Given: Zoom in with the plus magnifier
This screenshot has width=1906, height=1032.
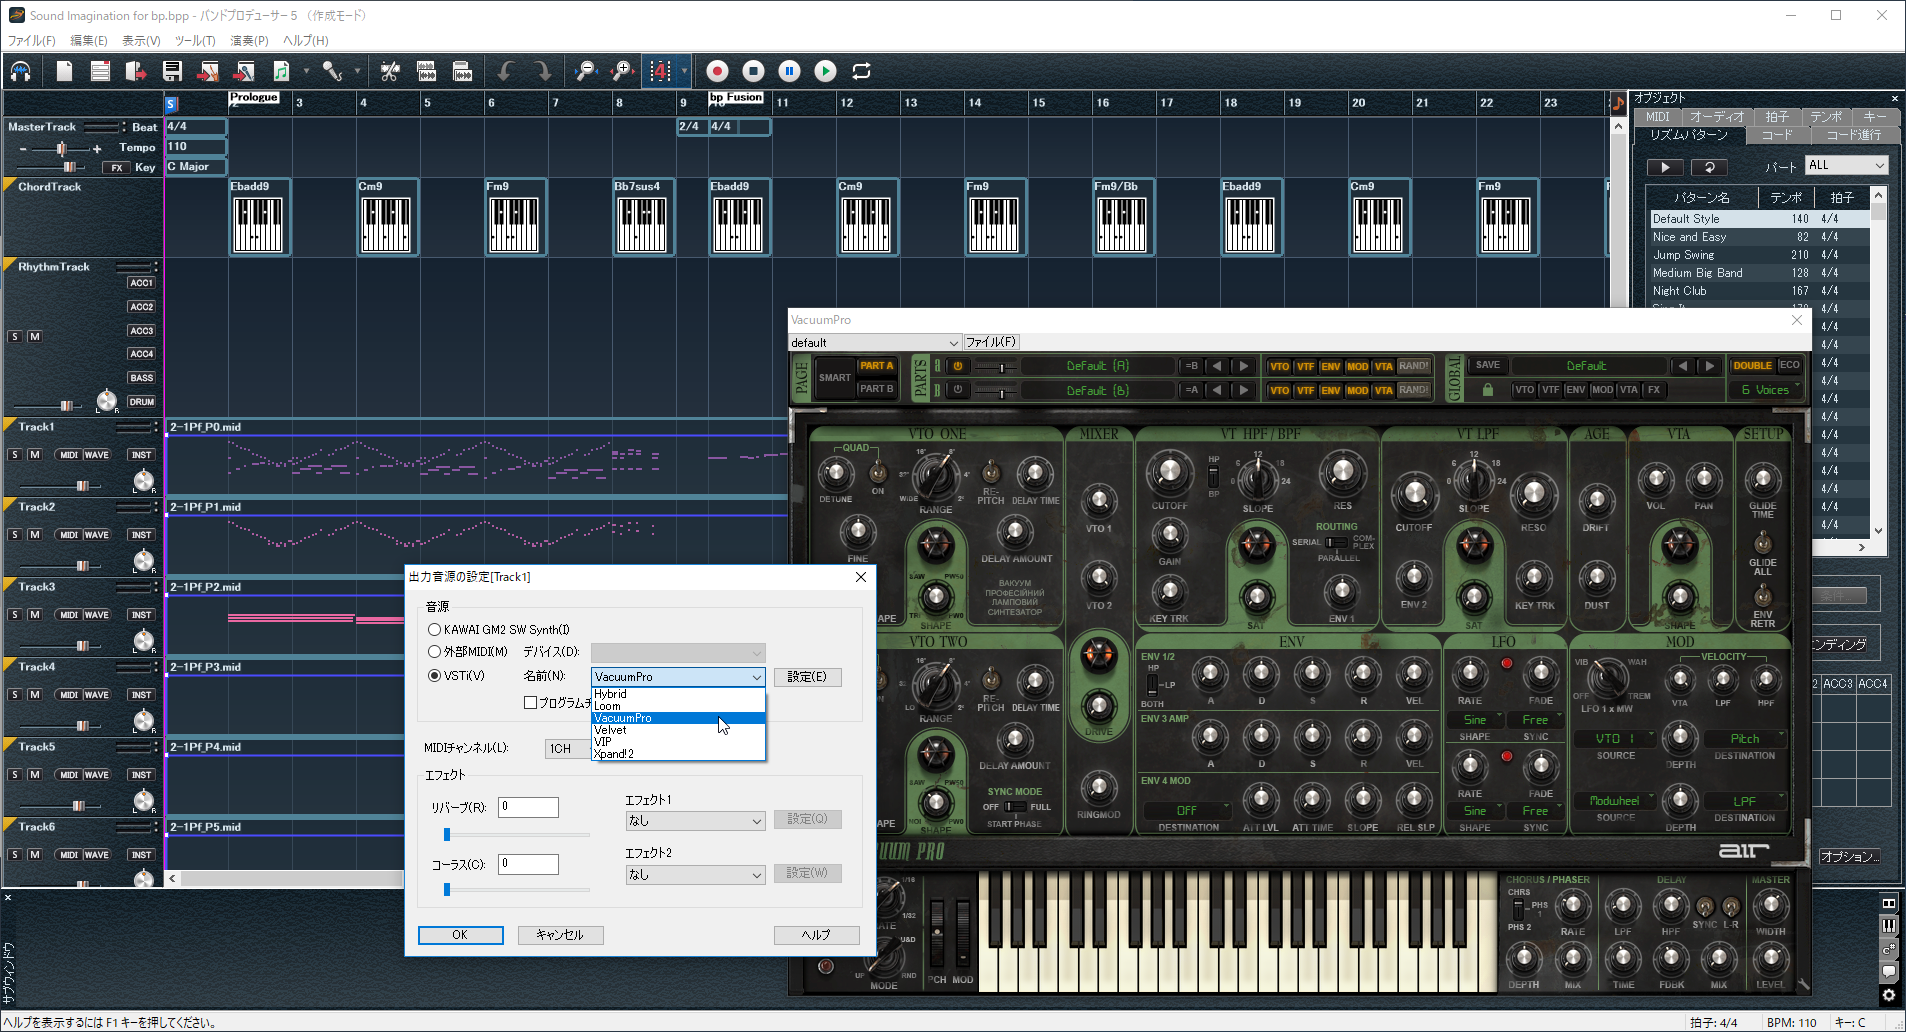Looking at the screenshot, I should click(622, 71).
